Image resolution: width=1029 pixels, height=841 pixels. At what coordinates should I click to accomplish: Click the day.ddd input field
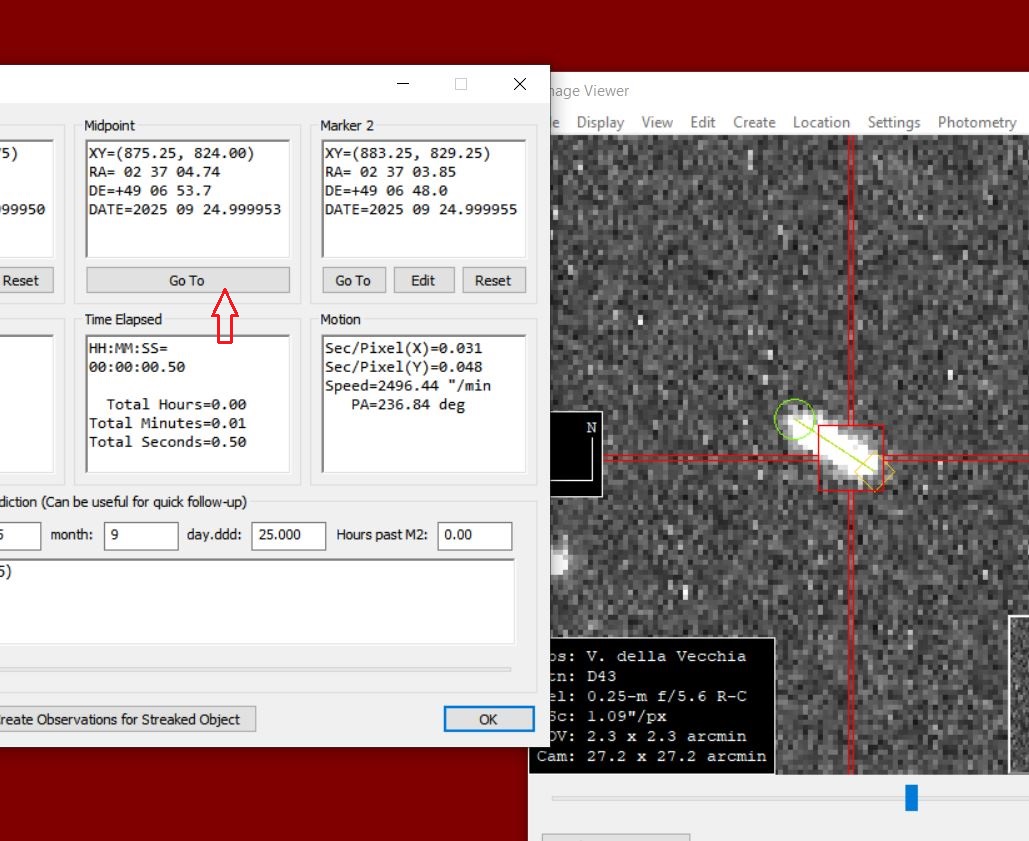[x=288, y=535]
